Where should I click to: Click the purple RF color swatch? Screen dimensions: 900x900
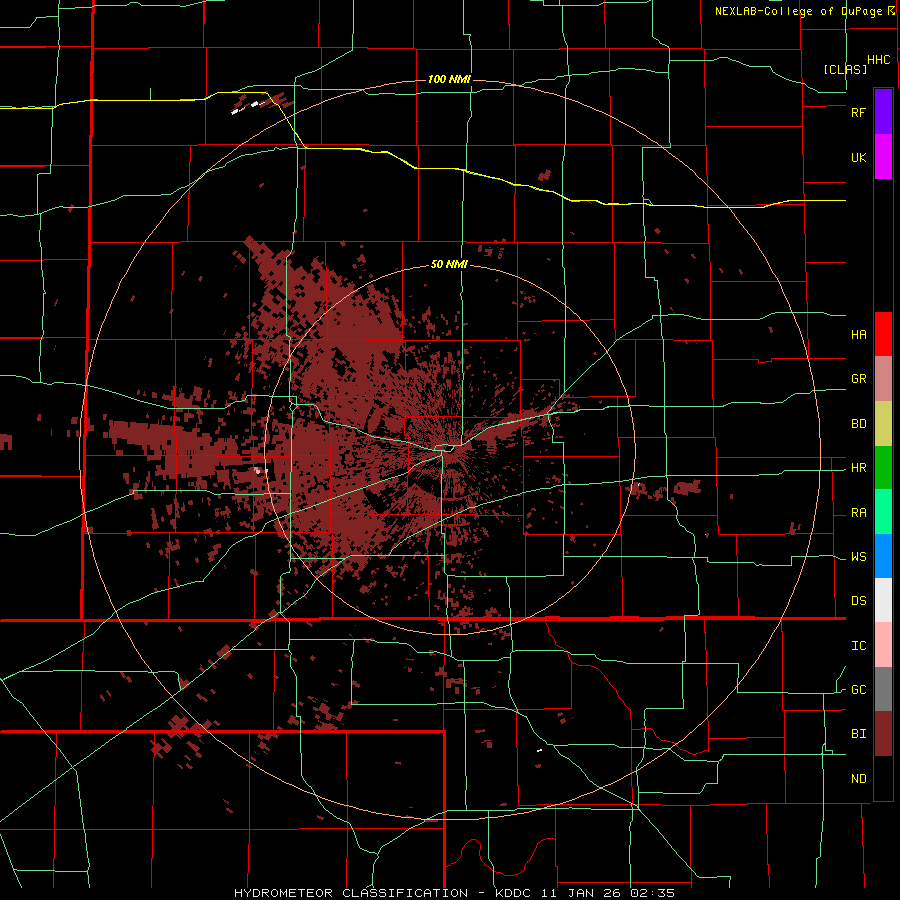(x=883, y=112)
